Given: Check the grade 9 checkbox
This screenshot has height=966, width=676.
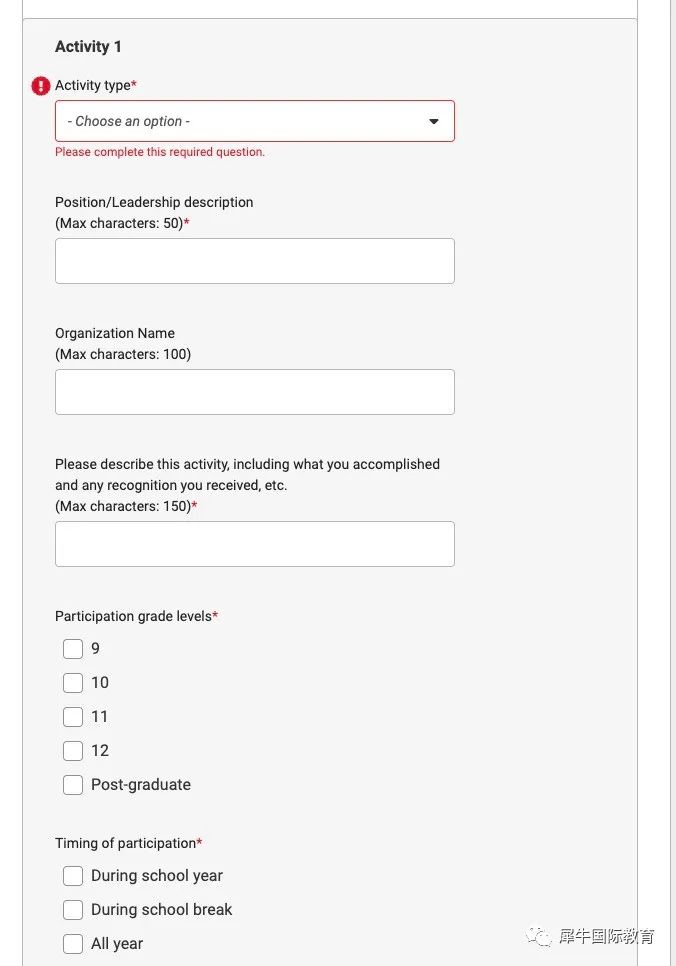Looking at the screenshot, I should [73, 649].
